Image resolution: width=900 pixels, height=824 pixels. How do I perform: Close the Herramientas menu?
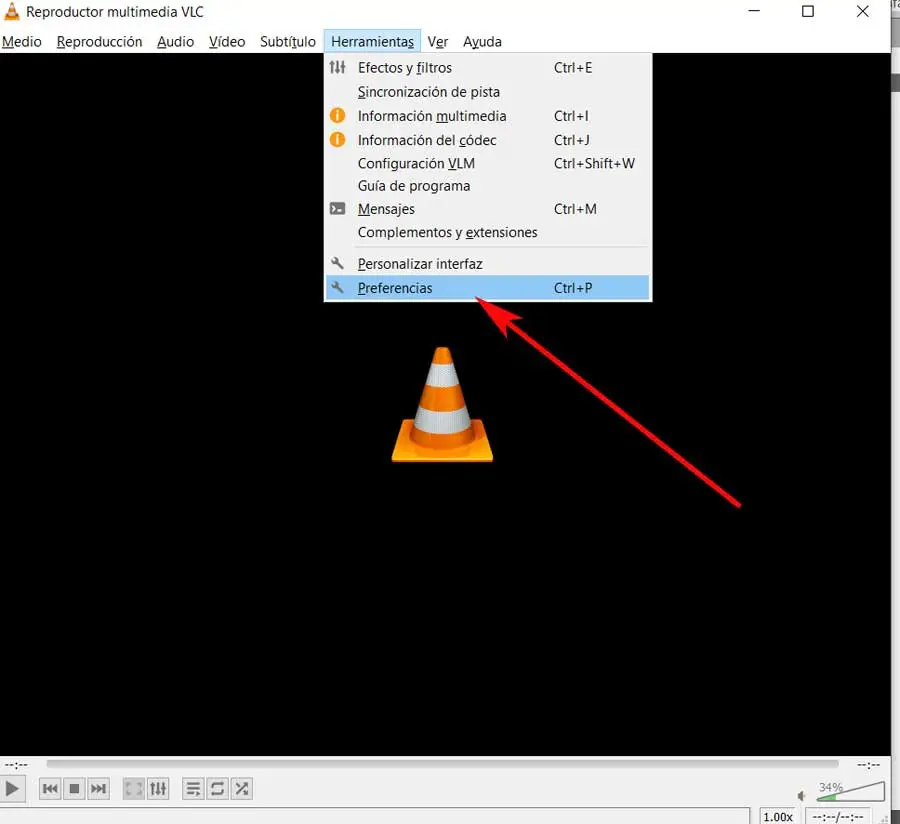[x=372, y=41]
